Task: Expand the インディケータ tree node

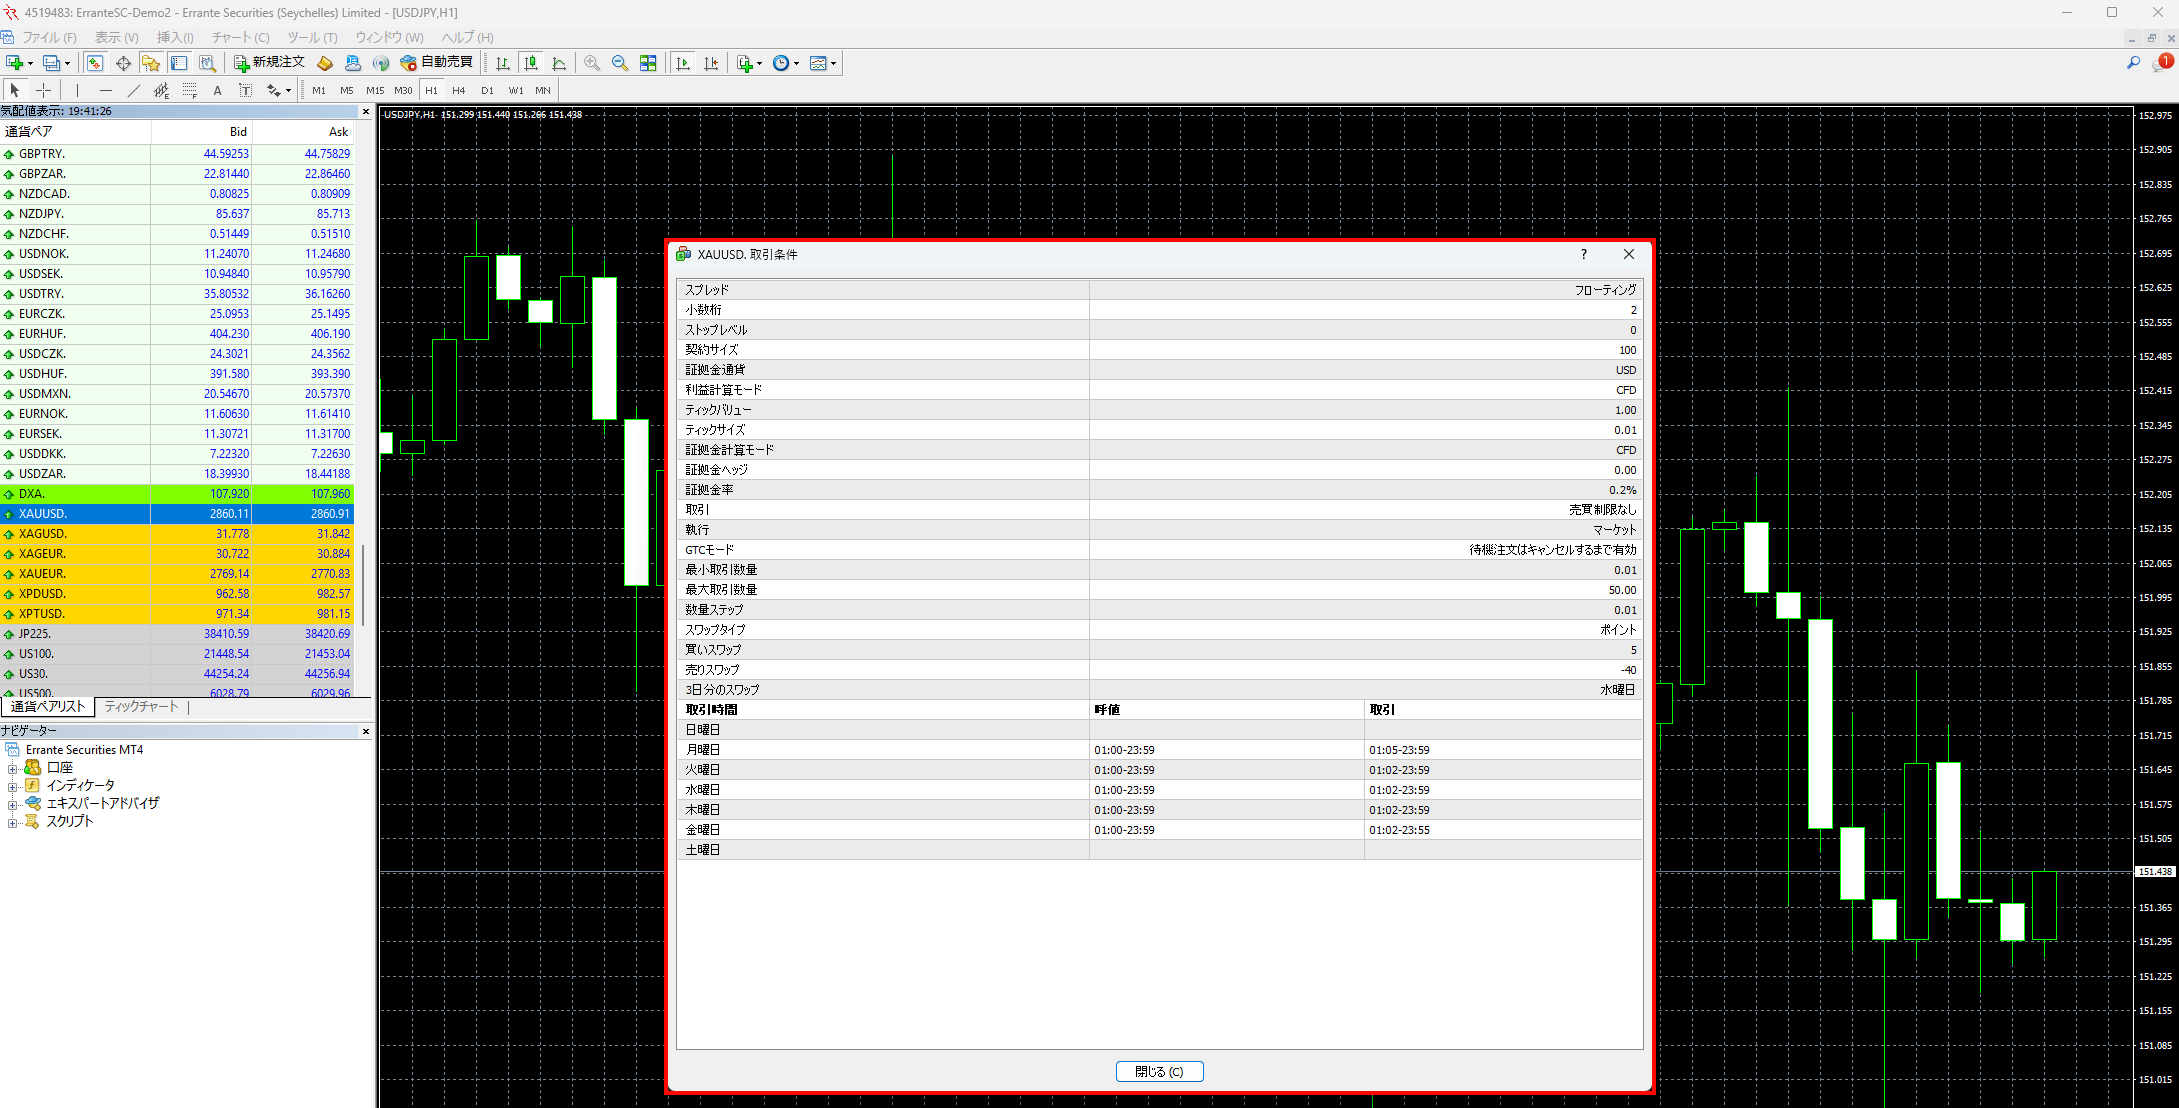Action: (13, 786)
